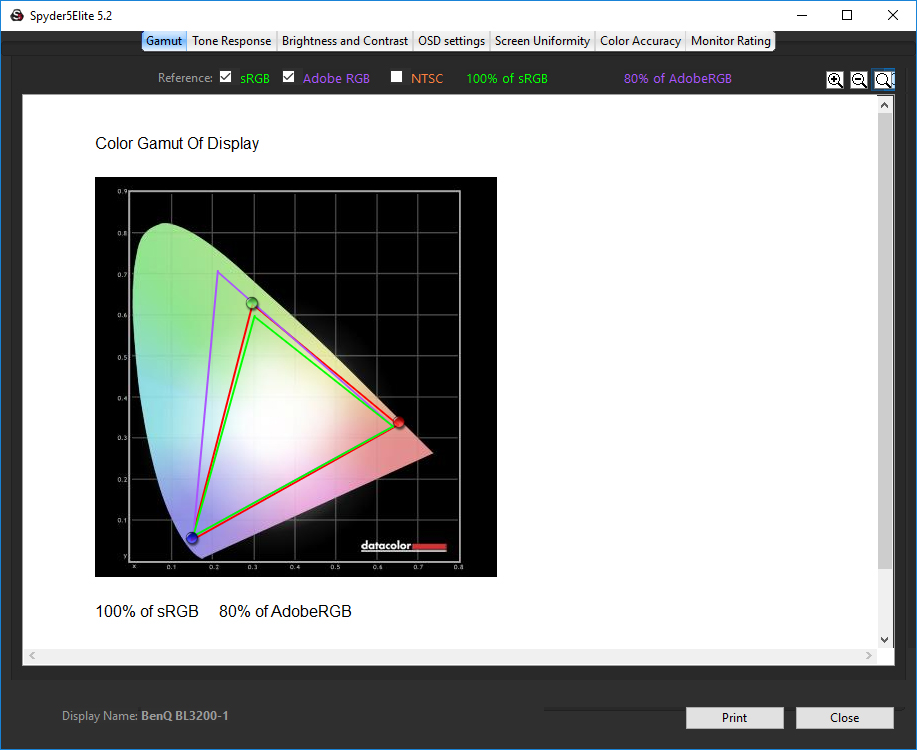Screen dimensions: 917x750
Task: Switch to the Tone Response tab
Action: point(232,41)
